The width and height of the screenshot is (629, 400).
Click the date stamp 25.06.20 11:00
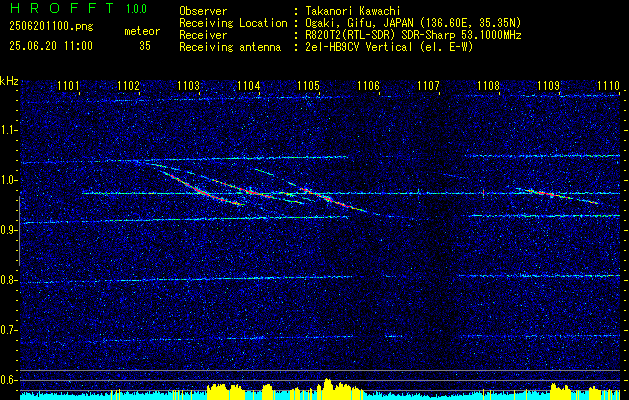click(51, 46)
